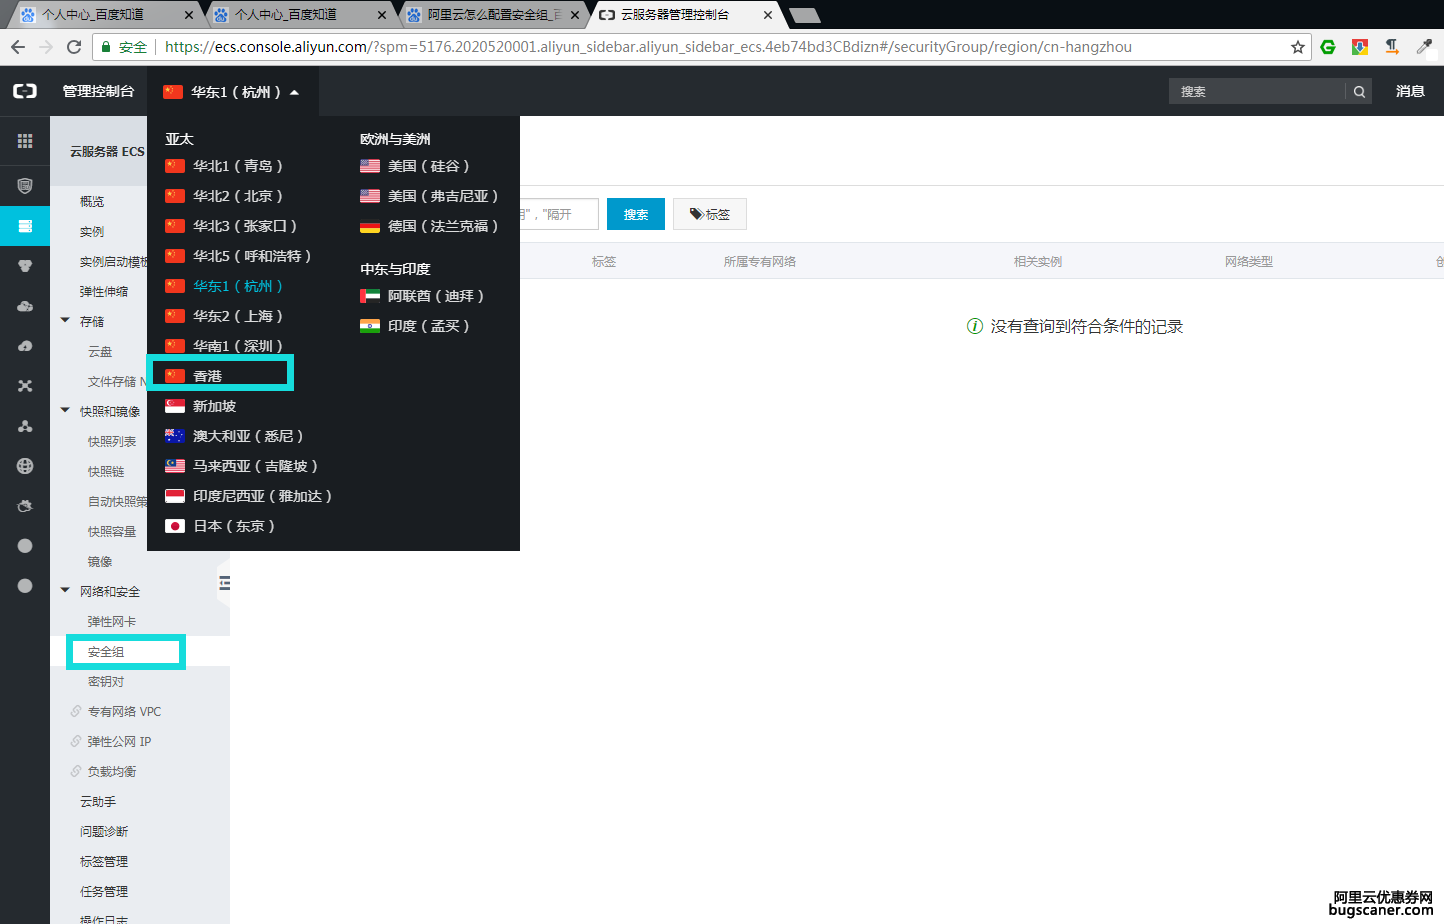1444x924 pixels.
Task: Open 实例 in the sidebar
Action: click(x=92, y=231)
